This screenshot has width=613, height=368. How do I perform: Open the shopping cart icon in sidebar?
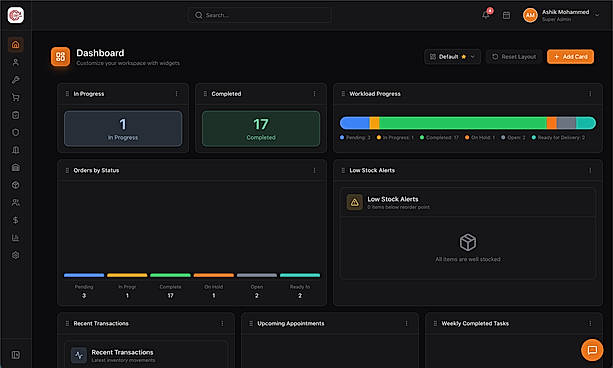16,97
